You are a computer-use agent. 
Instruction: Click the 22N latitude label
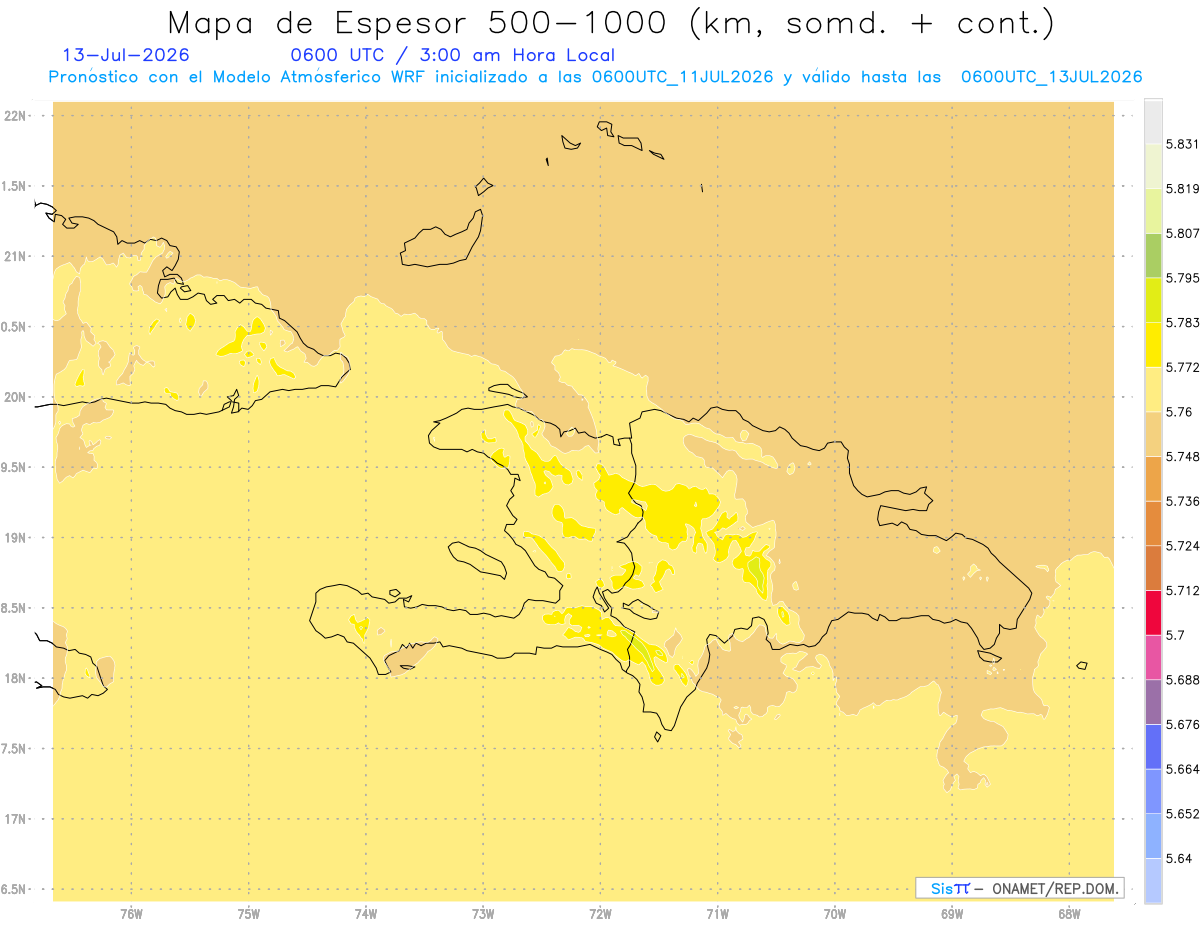[16, 116]
